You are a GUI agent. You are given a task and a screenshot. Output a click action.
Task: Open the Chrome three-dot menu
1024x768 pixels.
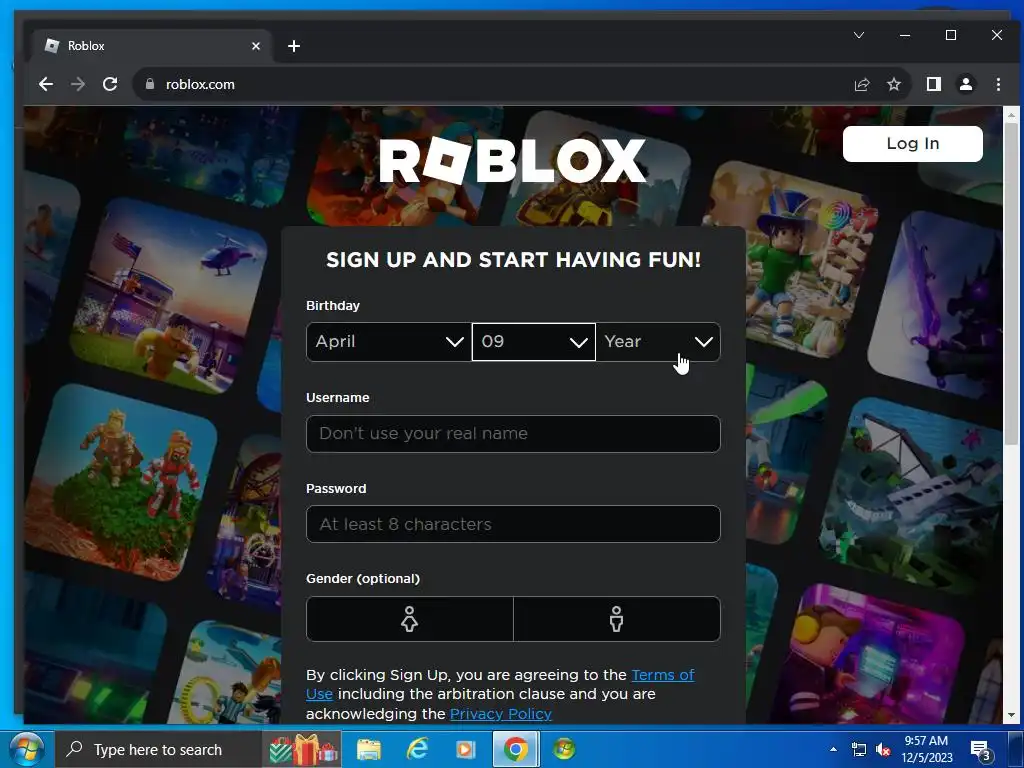(x=998, y=84)
